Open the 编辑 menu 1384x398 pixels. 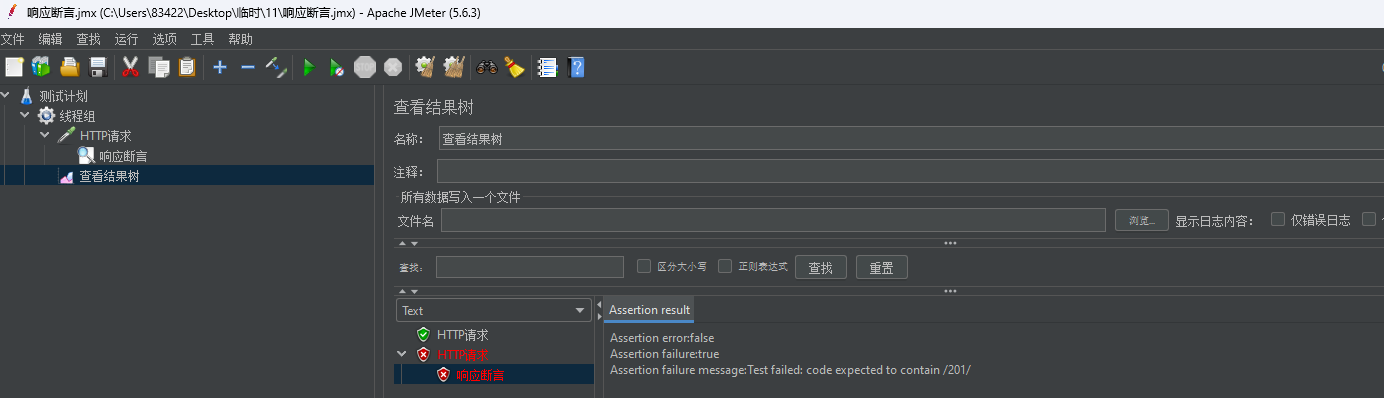50,39
